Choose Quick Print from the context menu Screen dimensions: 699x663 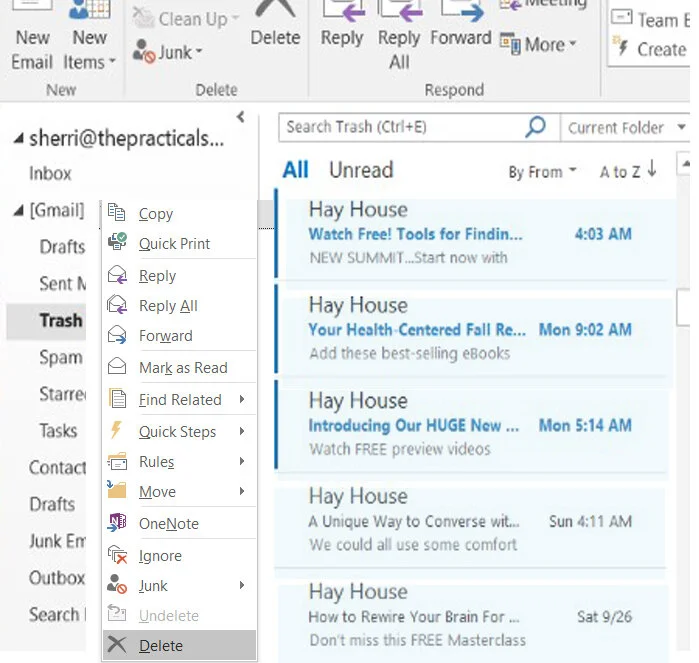179,243
